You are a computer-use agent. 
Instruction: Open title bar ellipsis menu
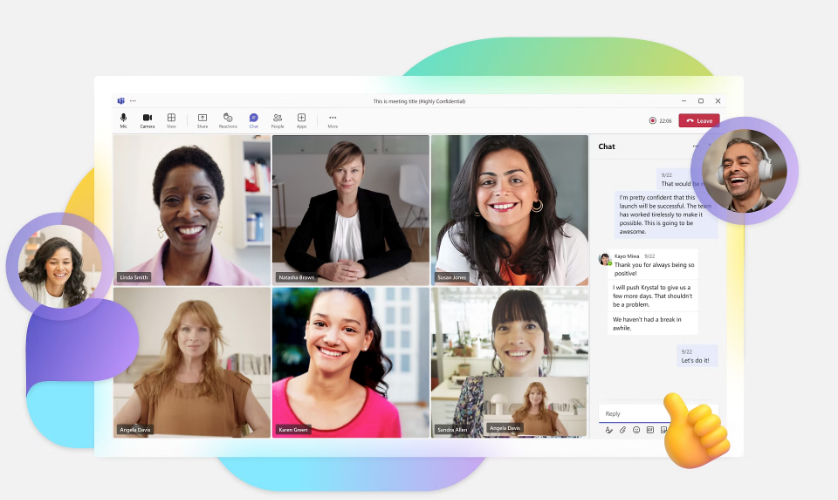click(x=132, y=101)
